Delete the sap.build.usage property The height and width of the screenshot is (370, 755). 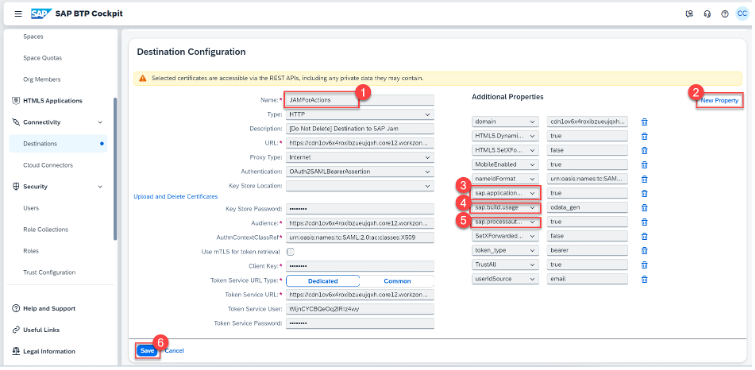pyautogui.click(x=644, y=208)
